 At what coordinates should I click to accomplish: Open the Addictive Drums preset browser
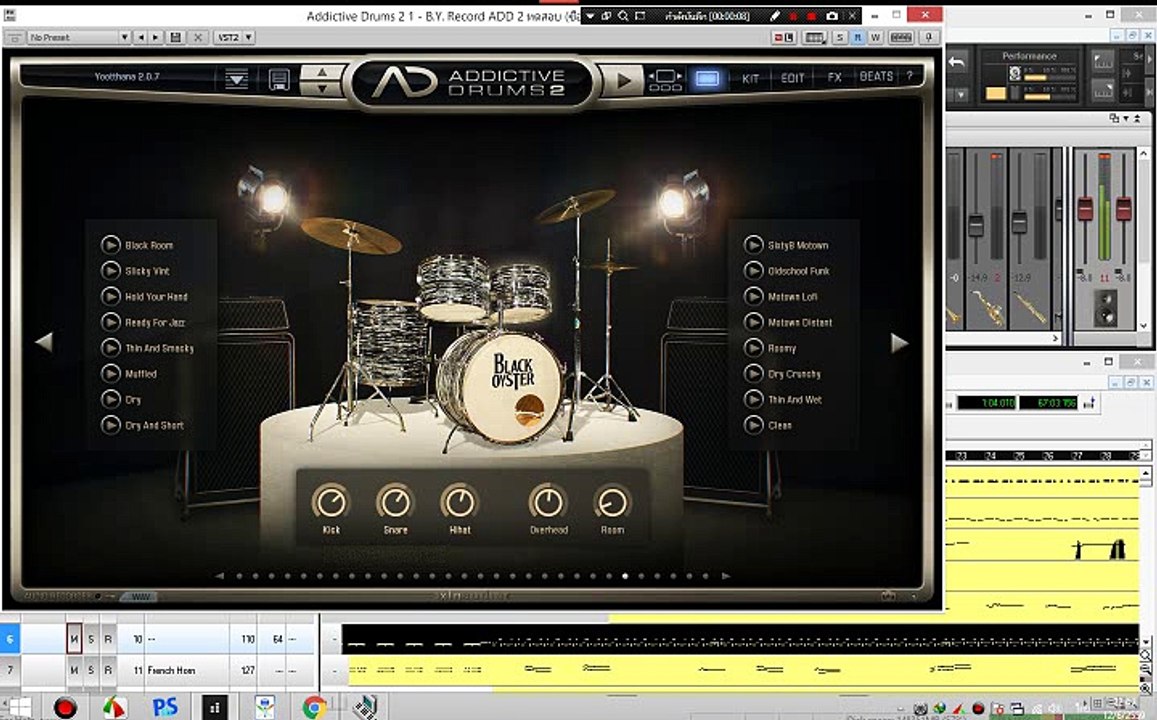(236, 78)
